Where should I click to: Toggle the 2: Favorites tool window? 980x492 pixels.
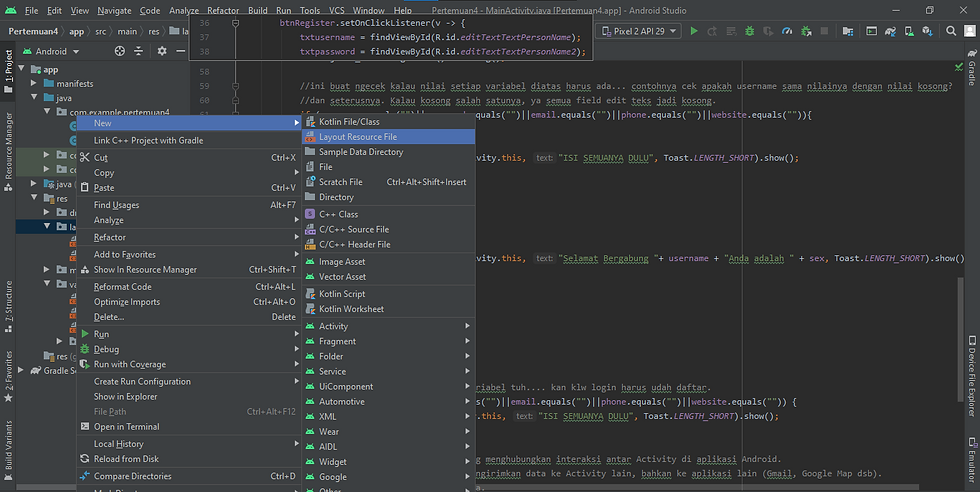tap(8, 376)
